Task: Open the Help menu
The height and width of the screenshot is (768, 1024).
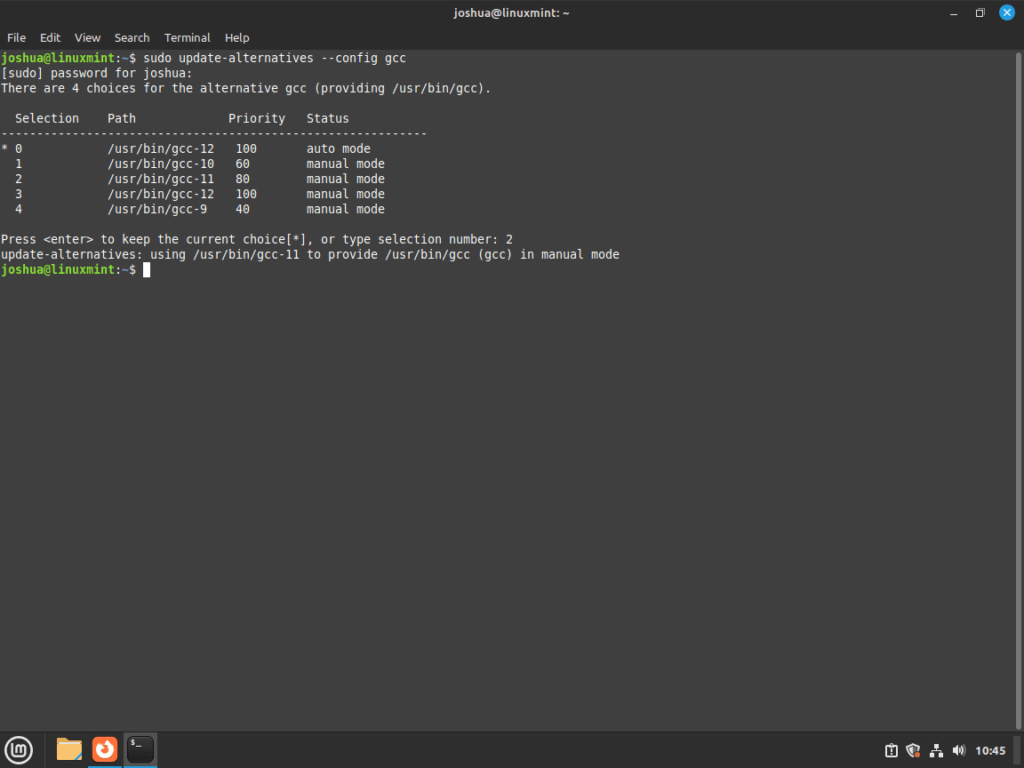Action: click(236, 38)
